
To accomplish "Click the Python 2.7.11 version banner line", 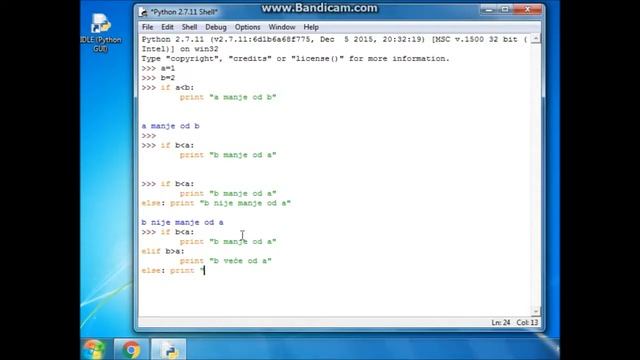I will click(335, 39).
